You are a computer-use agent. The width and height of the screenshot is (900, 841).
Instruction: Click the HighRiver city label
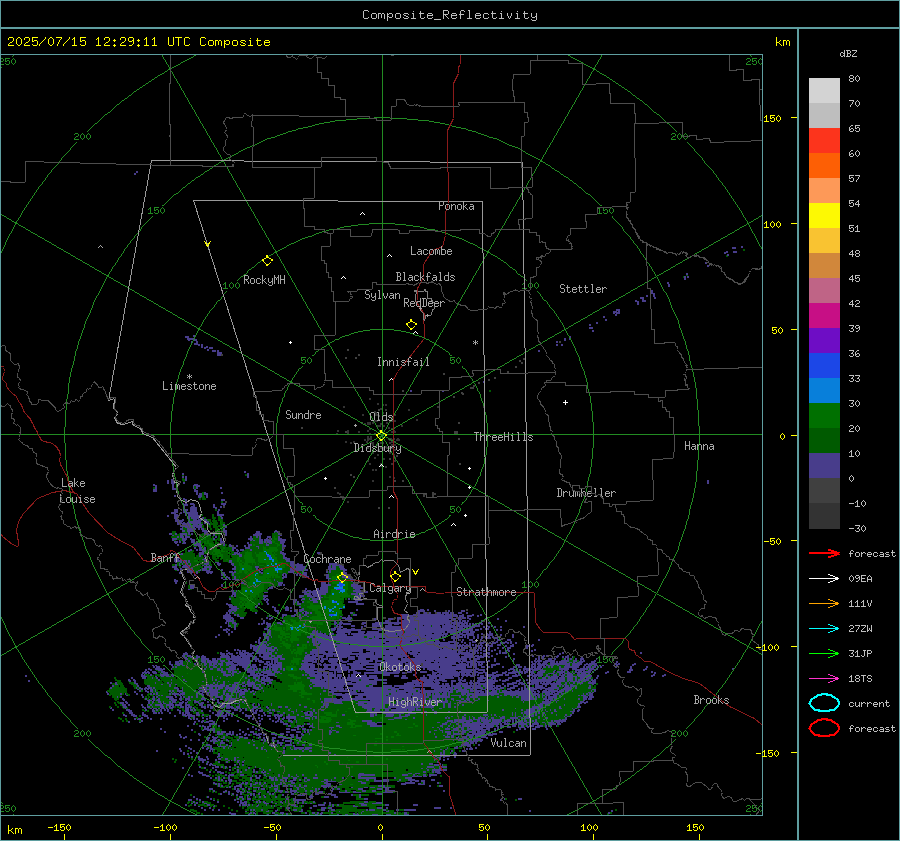tap(415, 702)
